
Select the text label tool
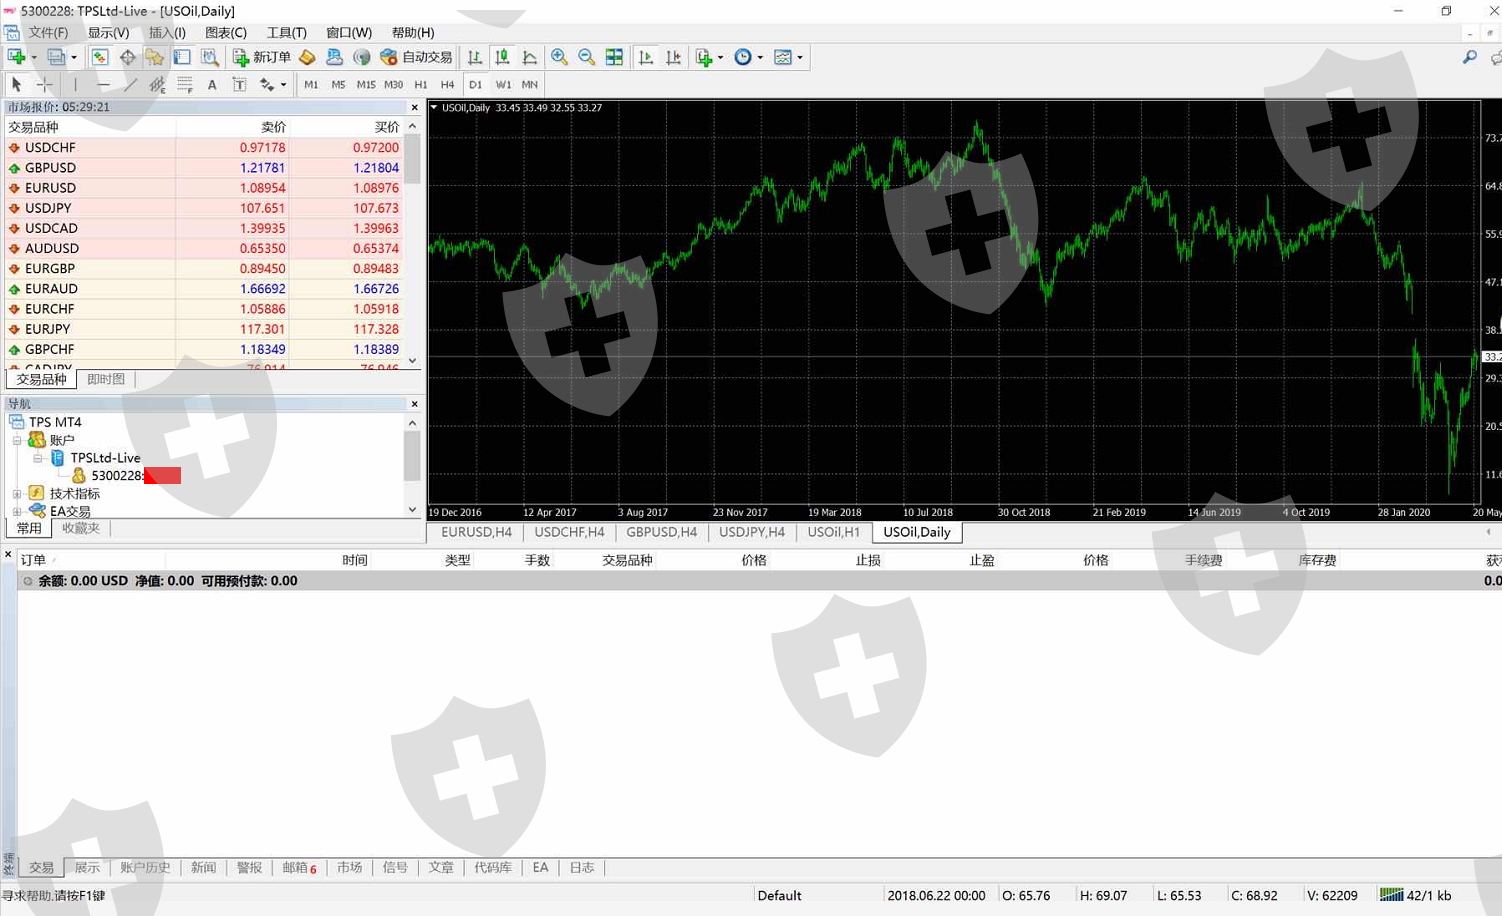tap(239, 85)
